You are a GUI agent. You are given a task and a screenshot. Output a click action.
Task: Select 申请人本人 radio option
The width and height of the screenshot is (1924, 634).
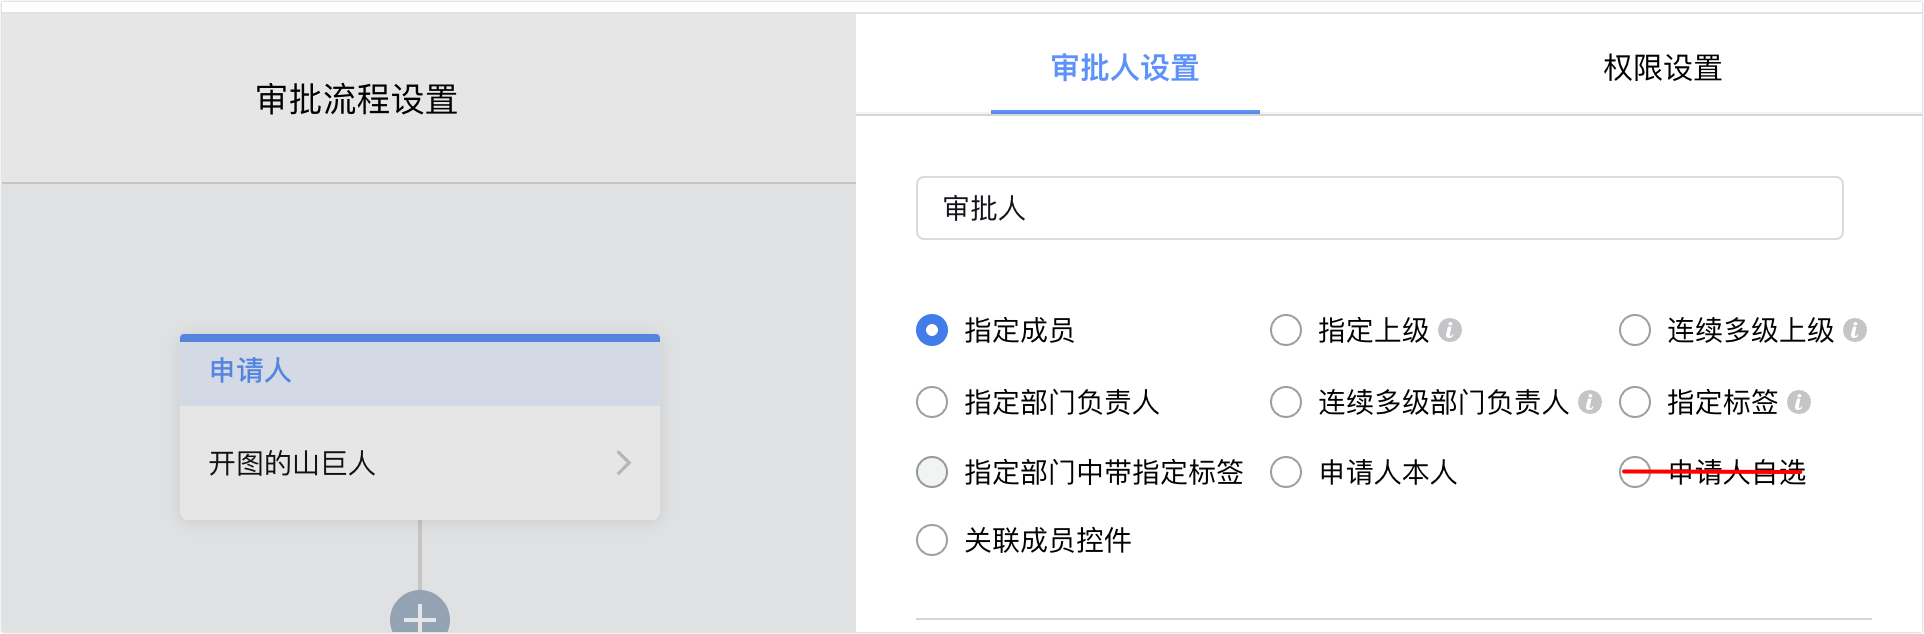pyautogui.click(x=1286, y=472)
